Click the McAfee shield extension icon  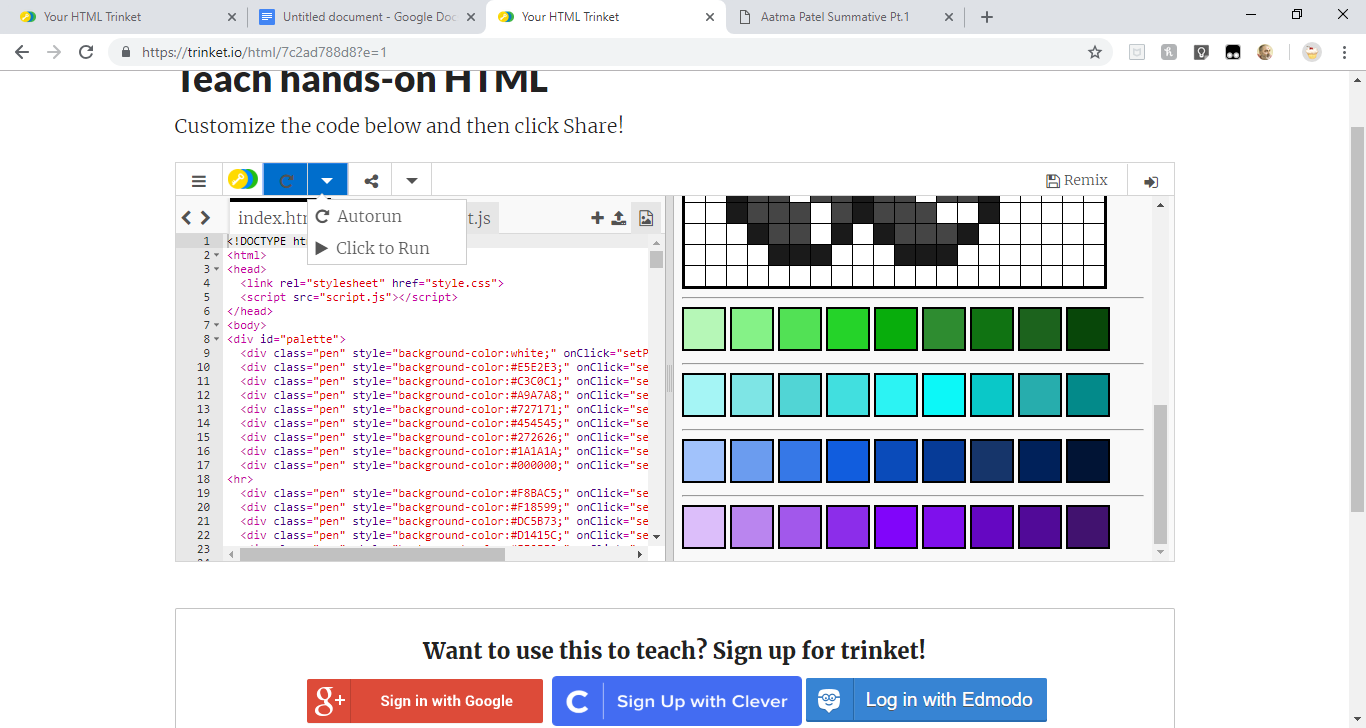(x=1137, y=52)
